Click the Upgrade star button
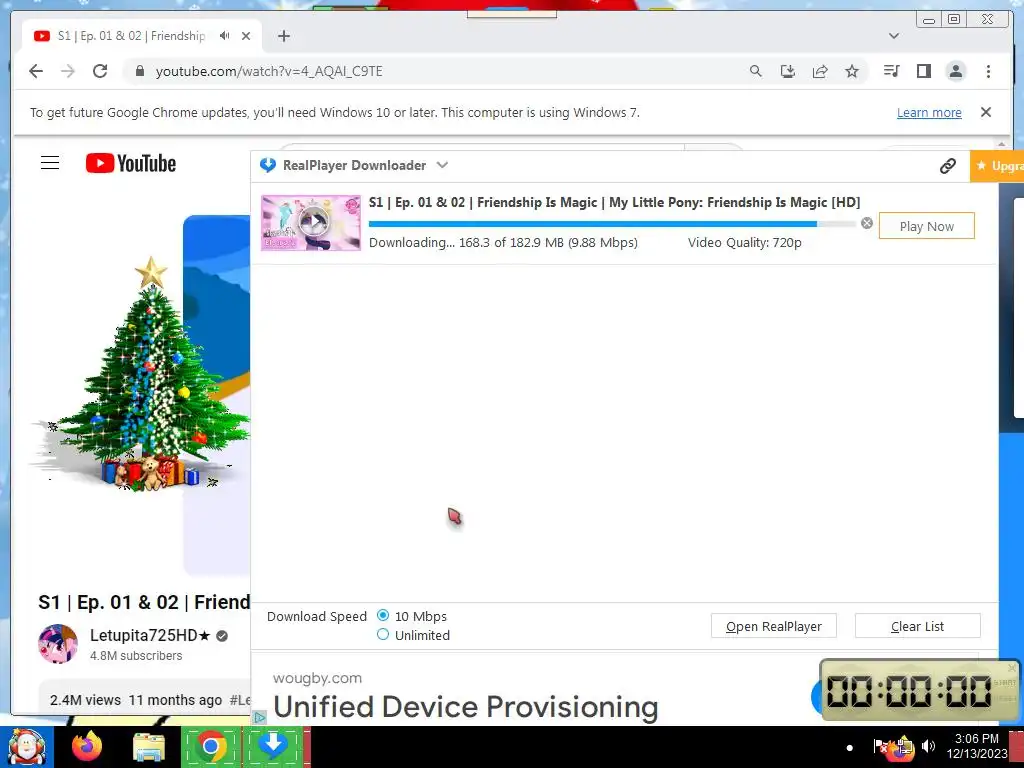 click(997, 166)
